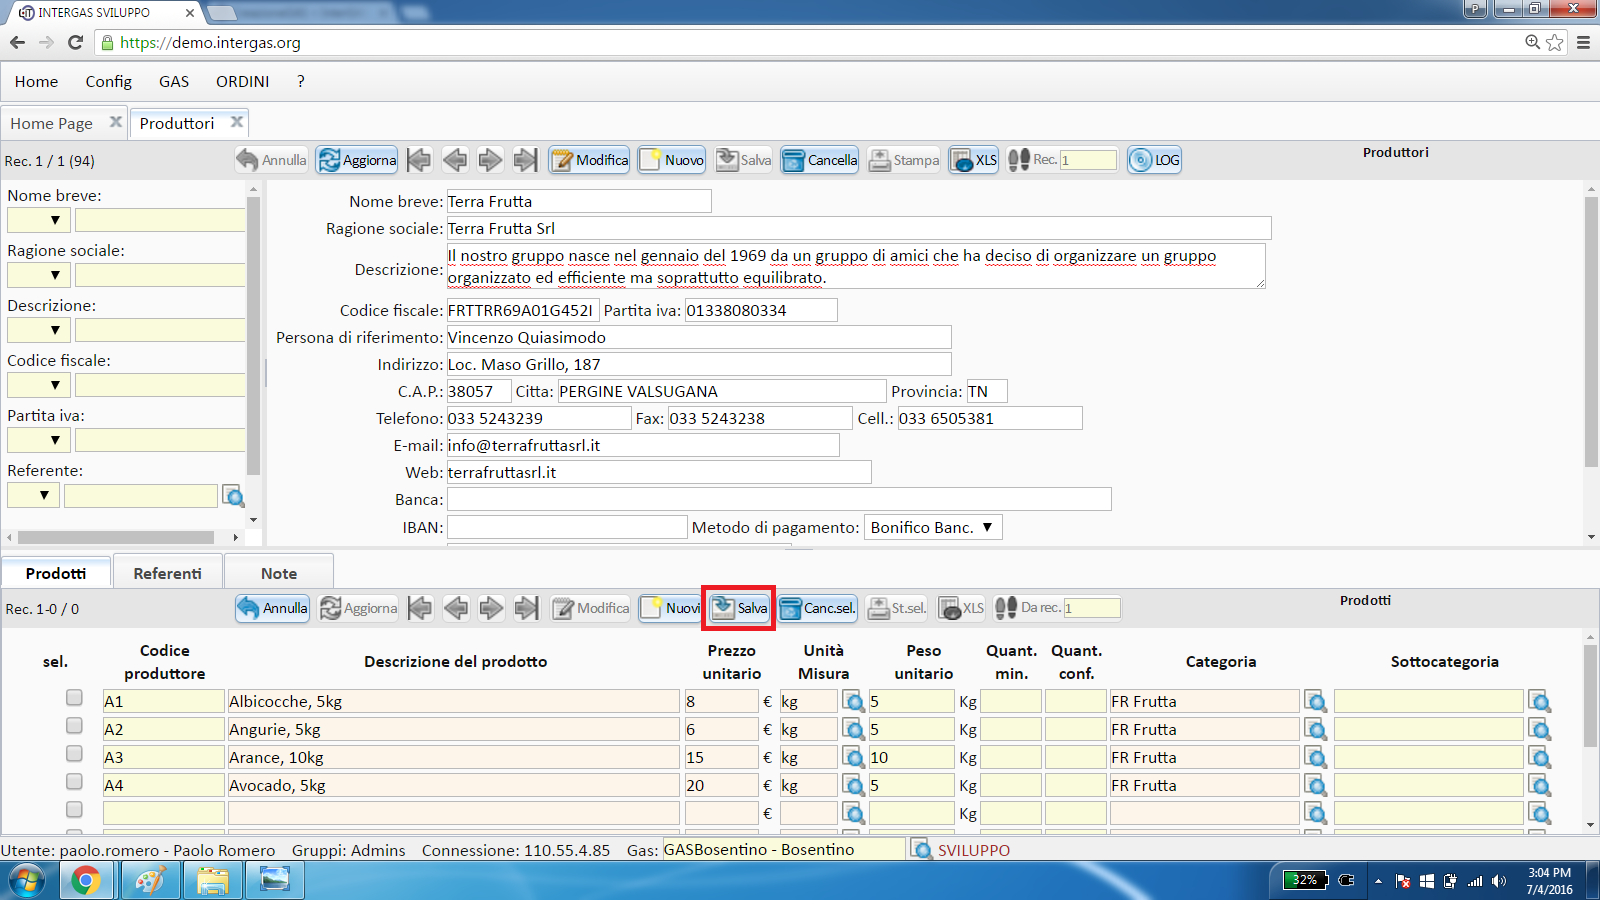Click Modifica in the Produttori toolbar
This screenshot has height=900, width=1600.
589,160
